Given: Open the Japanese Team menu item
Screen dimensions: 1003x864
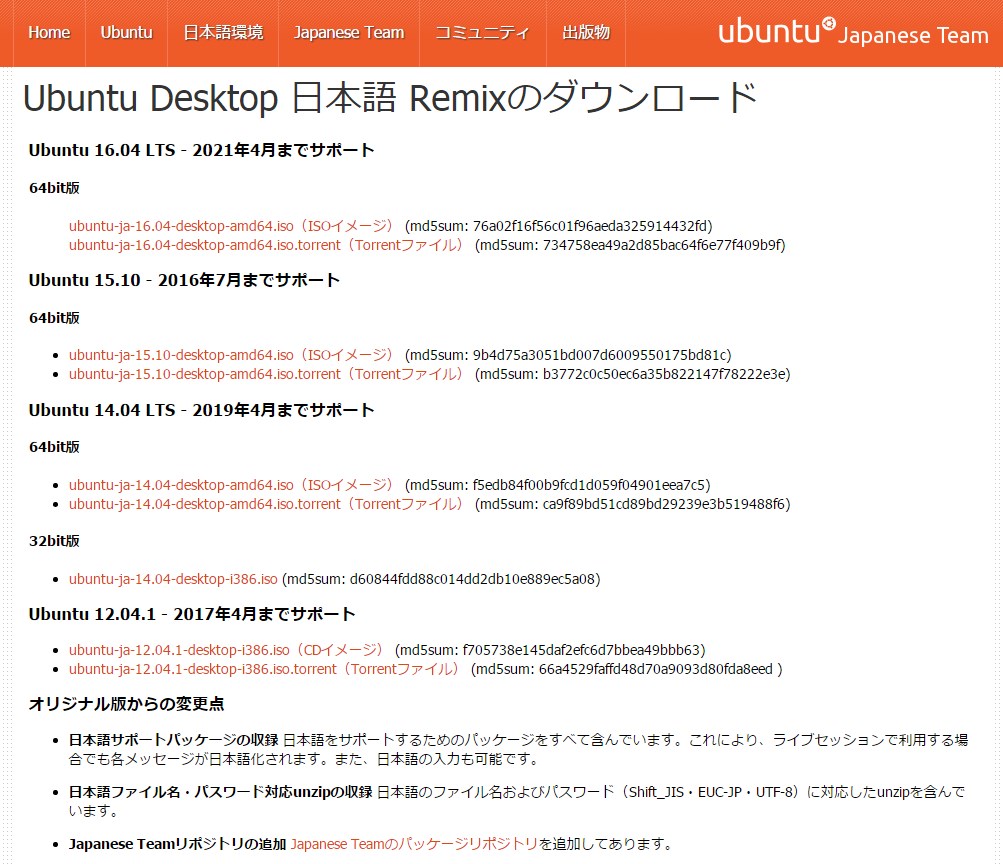Looking at the screenshot, I should [x=349, y=33].
